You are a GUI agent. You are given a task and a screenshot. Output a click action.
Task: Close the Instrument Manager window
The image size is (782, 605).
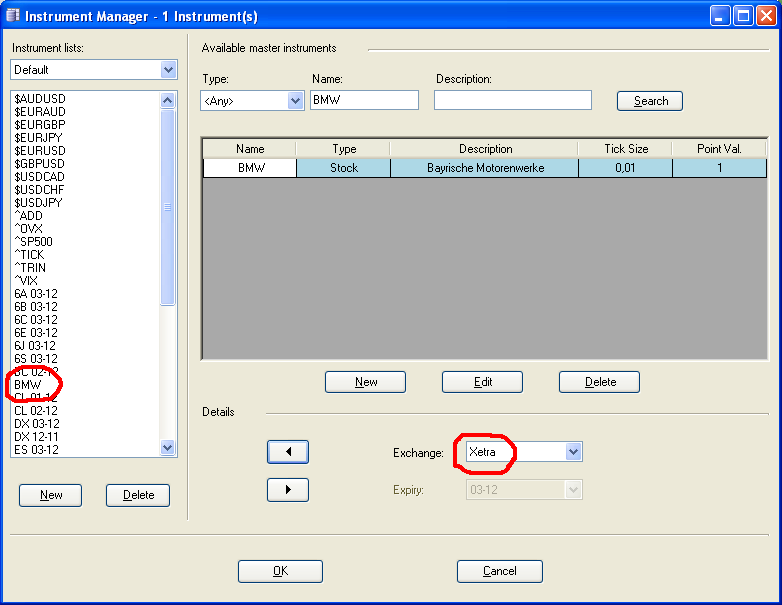coord(766,16)
